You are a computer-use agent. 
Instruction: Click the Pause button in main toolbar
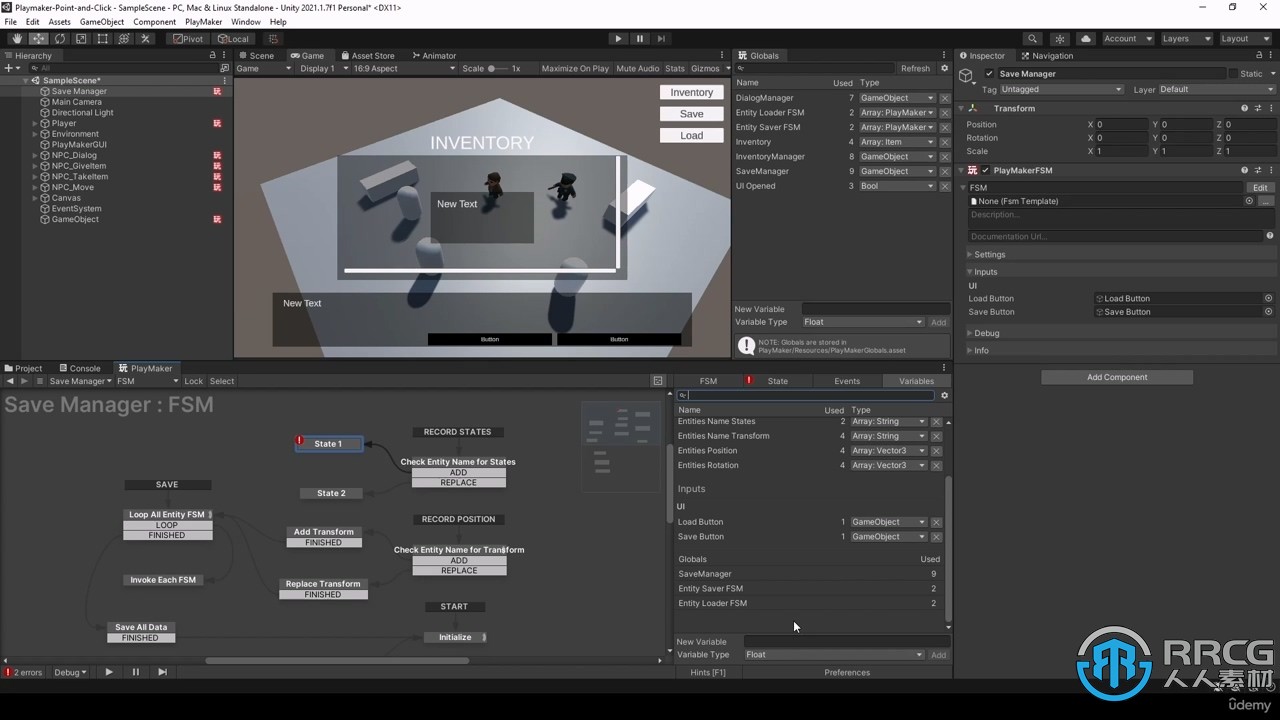(640, 39)
